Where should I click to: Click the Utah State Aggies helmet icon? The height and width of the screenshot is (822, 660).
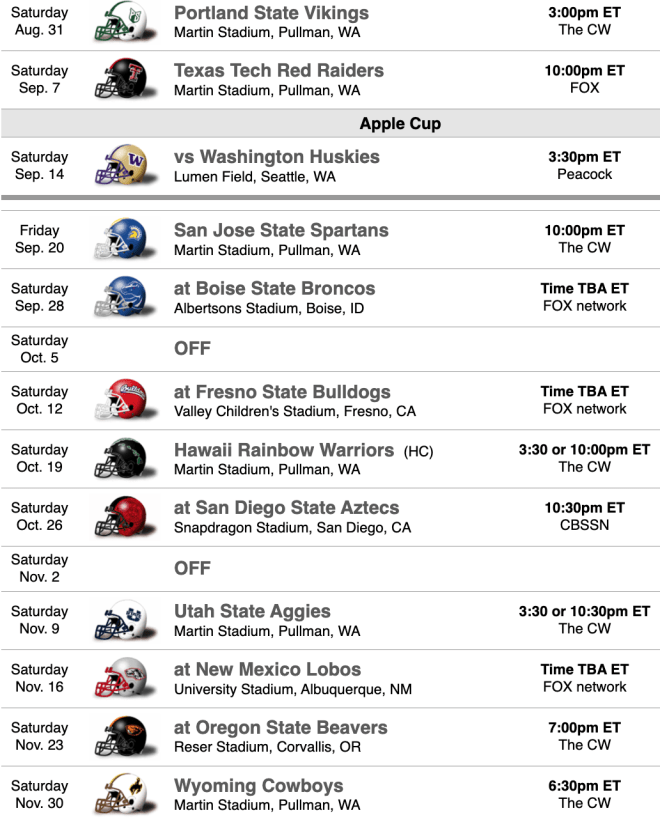[125, 620]
